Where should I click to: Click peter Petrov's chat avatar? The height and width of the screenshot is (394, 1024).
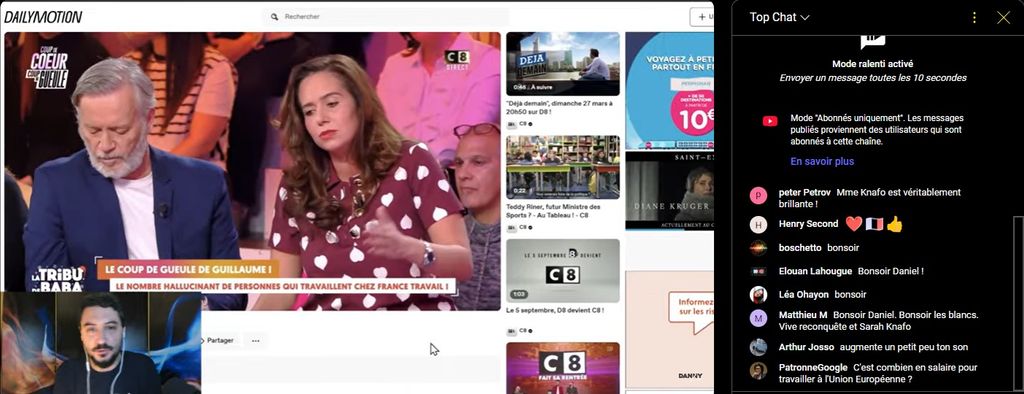(758, 195)
